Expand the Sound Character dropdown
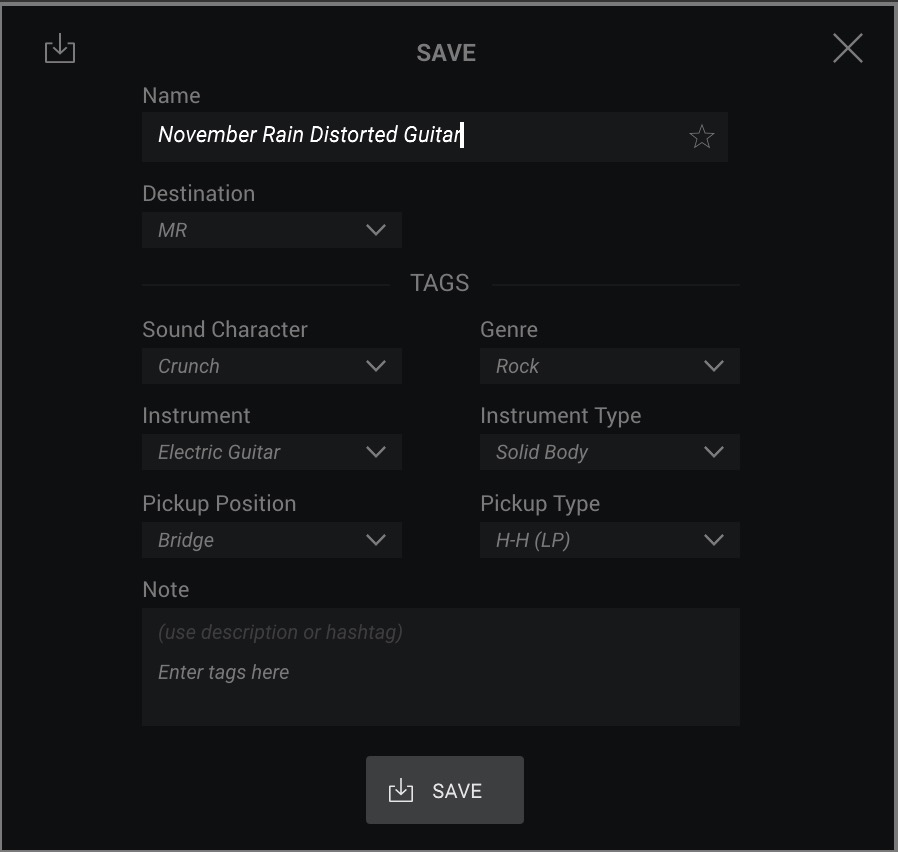898x852 pixels. pos(271,366)
